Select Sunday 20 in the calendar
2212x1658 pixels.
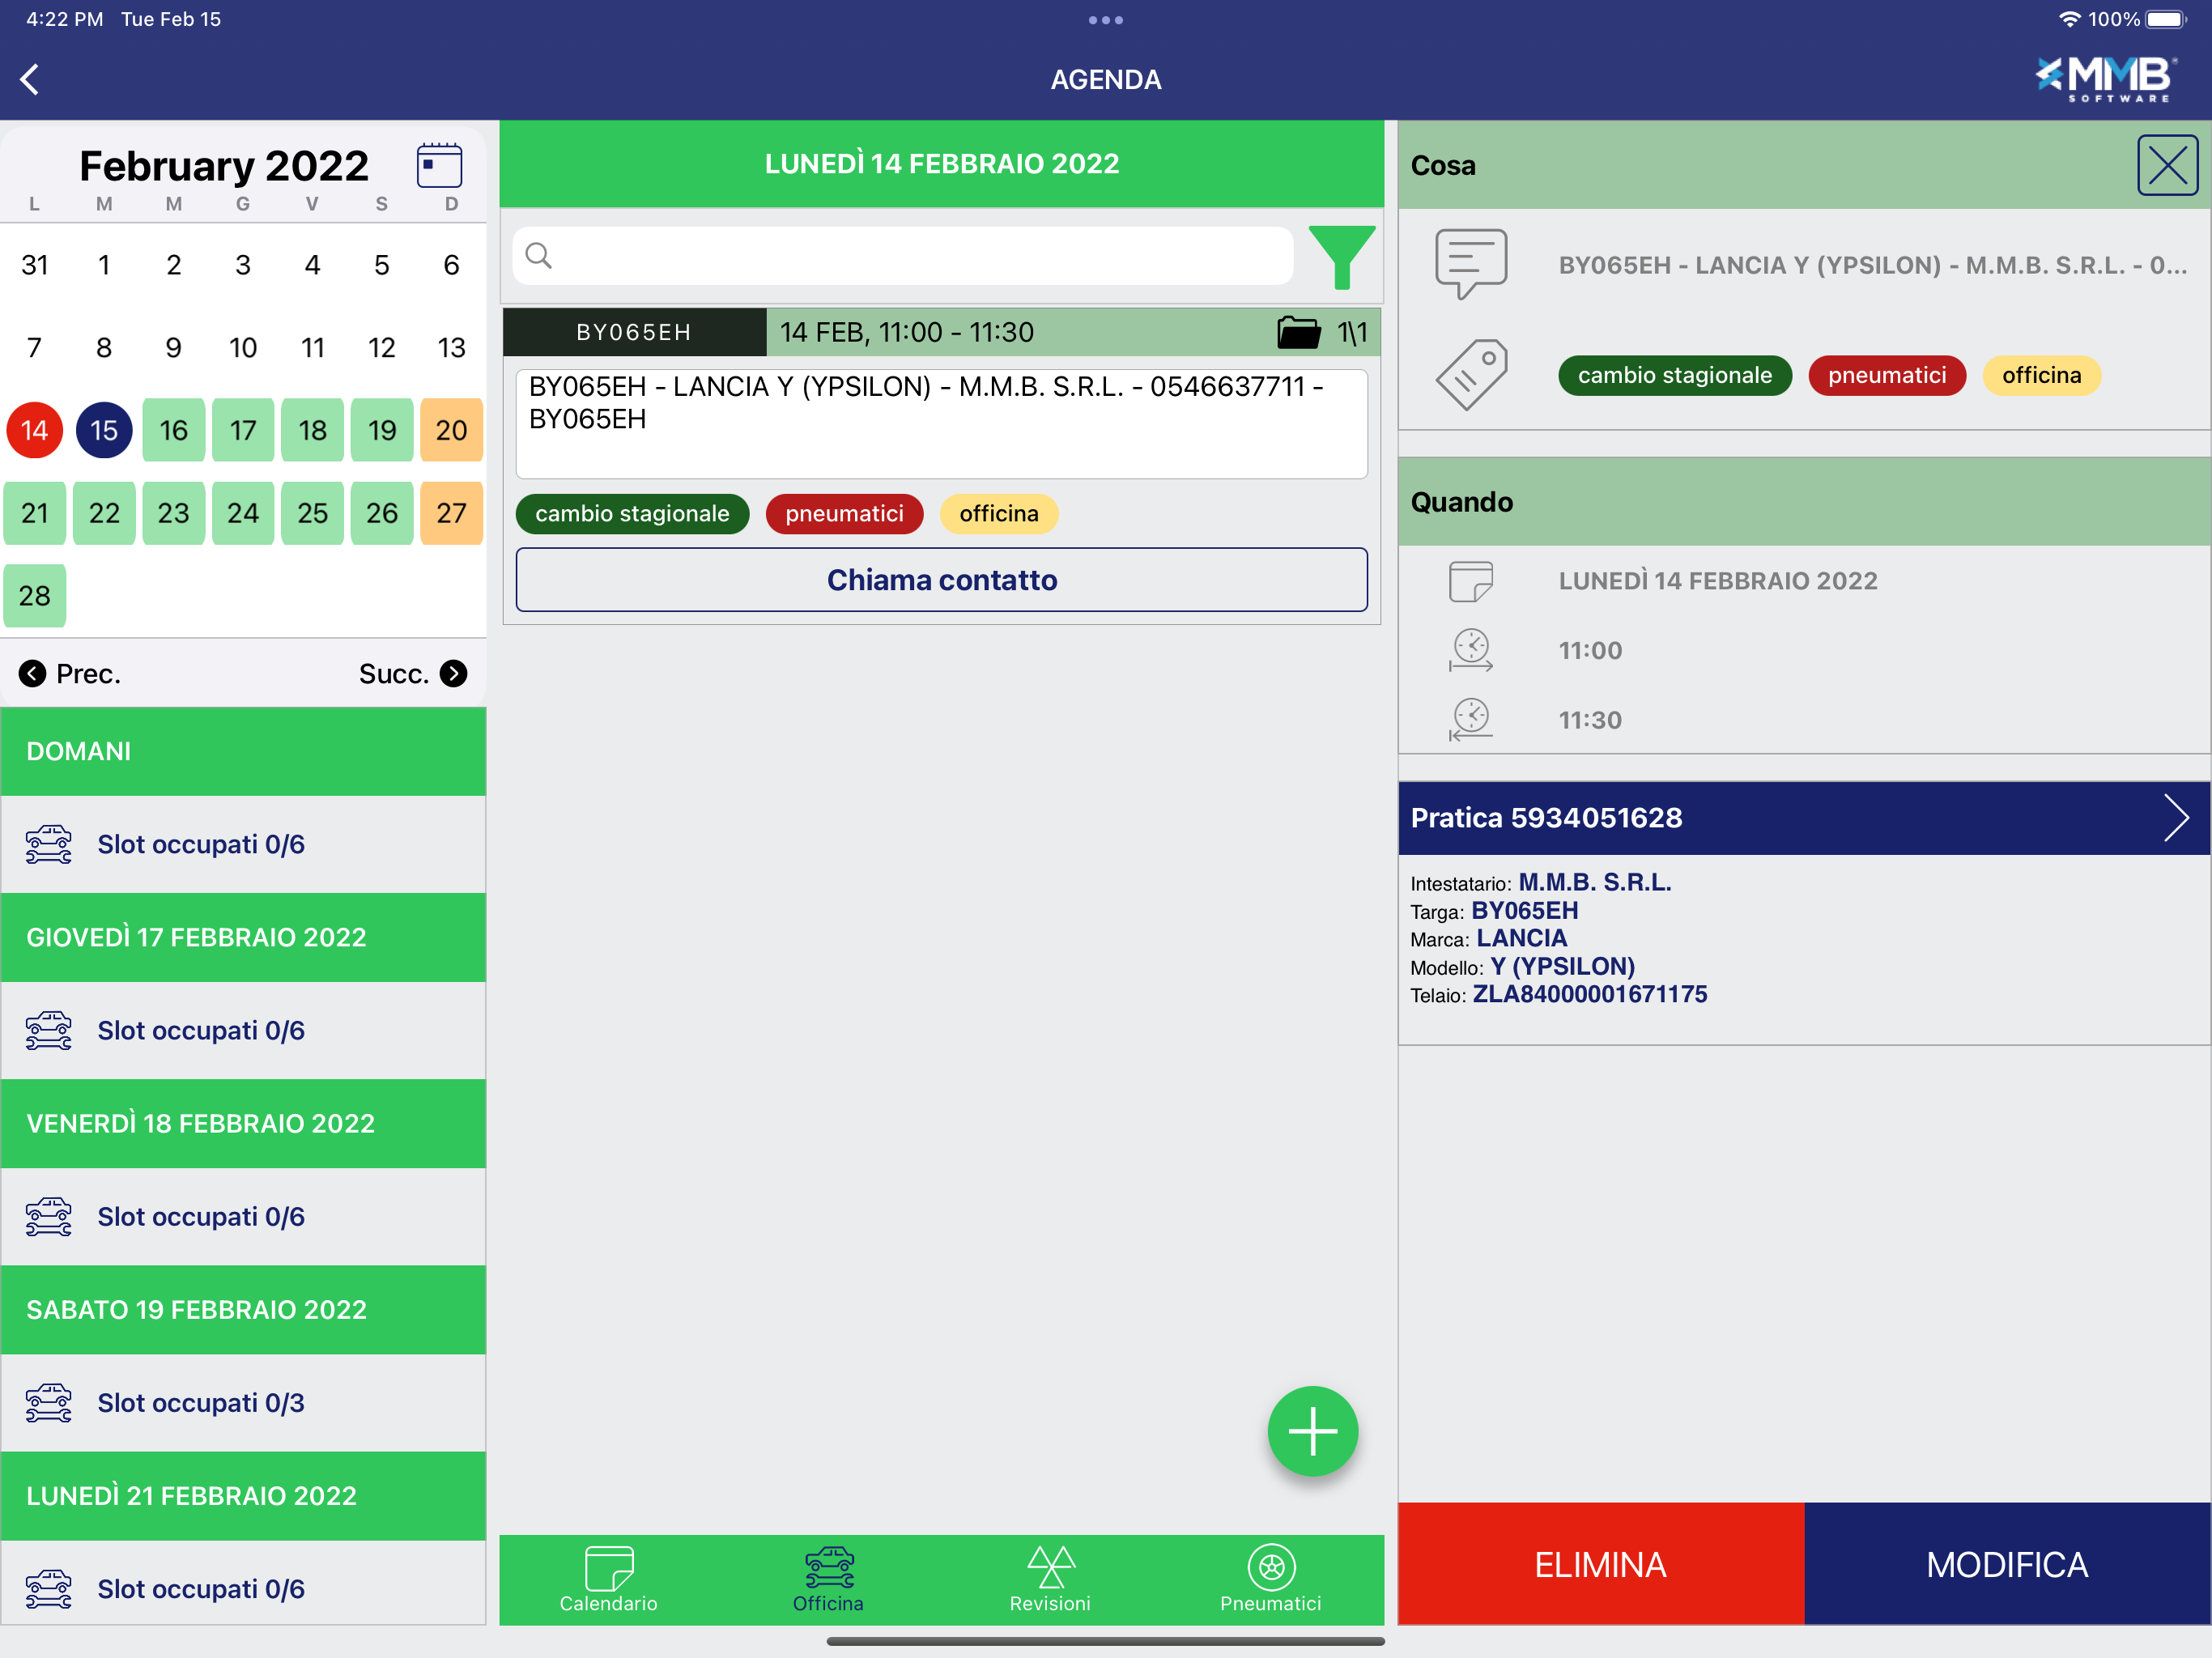pyautogui.click(x=451, y=431)
